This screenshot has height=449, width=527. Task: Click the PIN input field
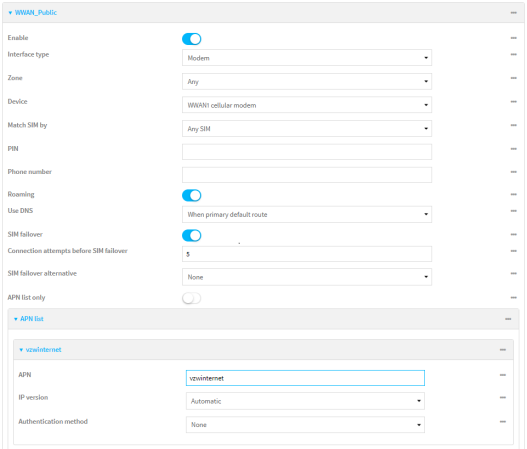point(307,152)
